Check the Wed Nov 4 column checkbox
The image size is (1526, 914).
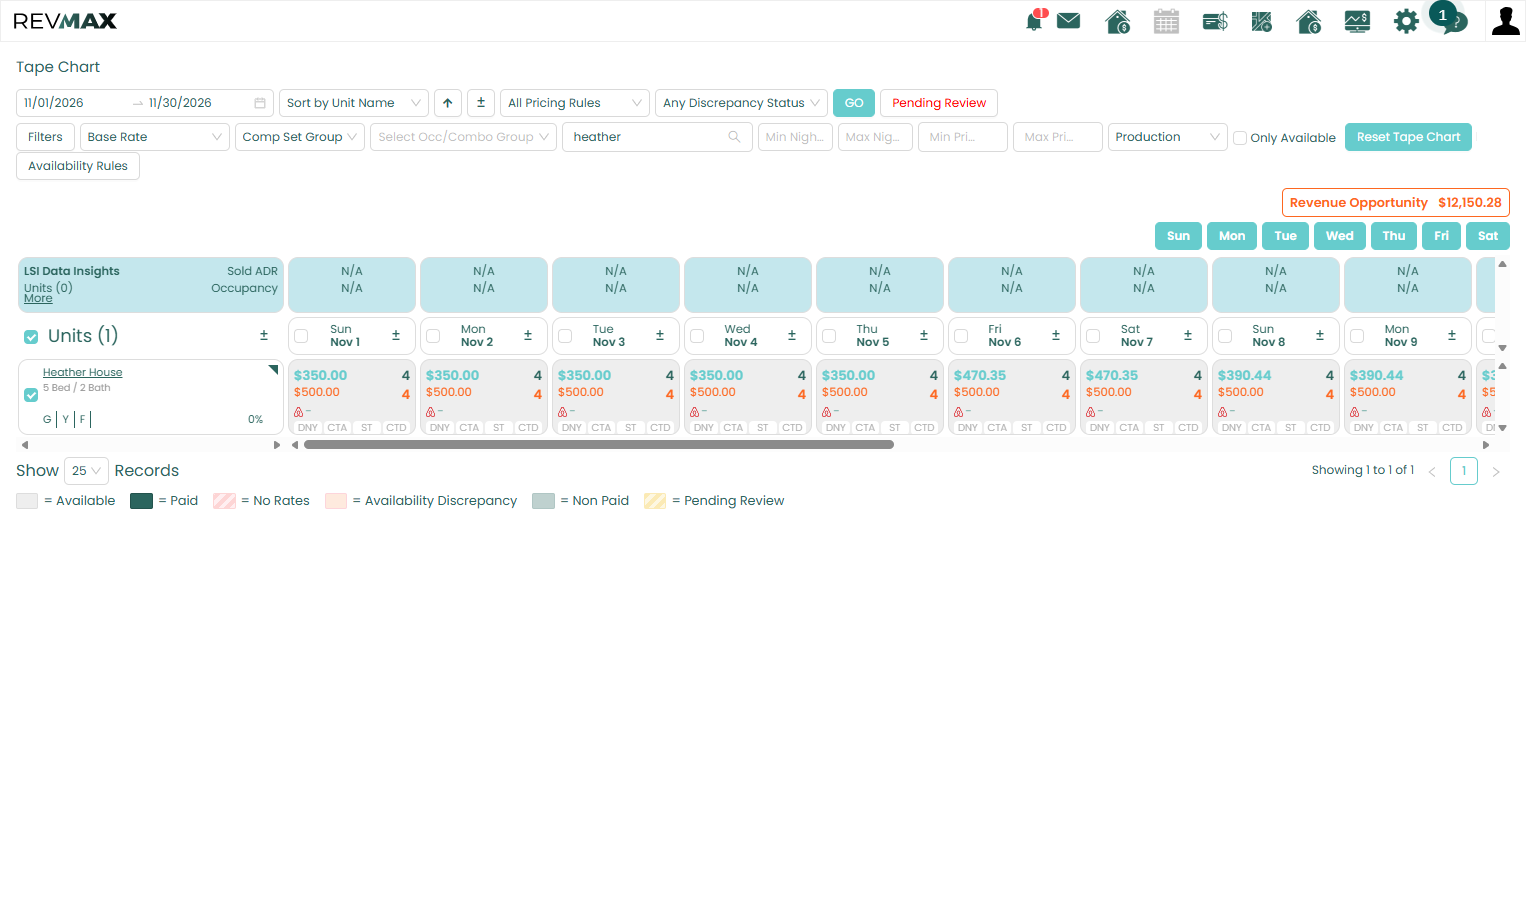point(697,336)
